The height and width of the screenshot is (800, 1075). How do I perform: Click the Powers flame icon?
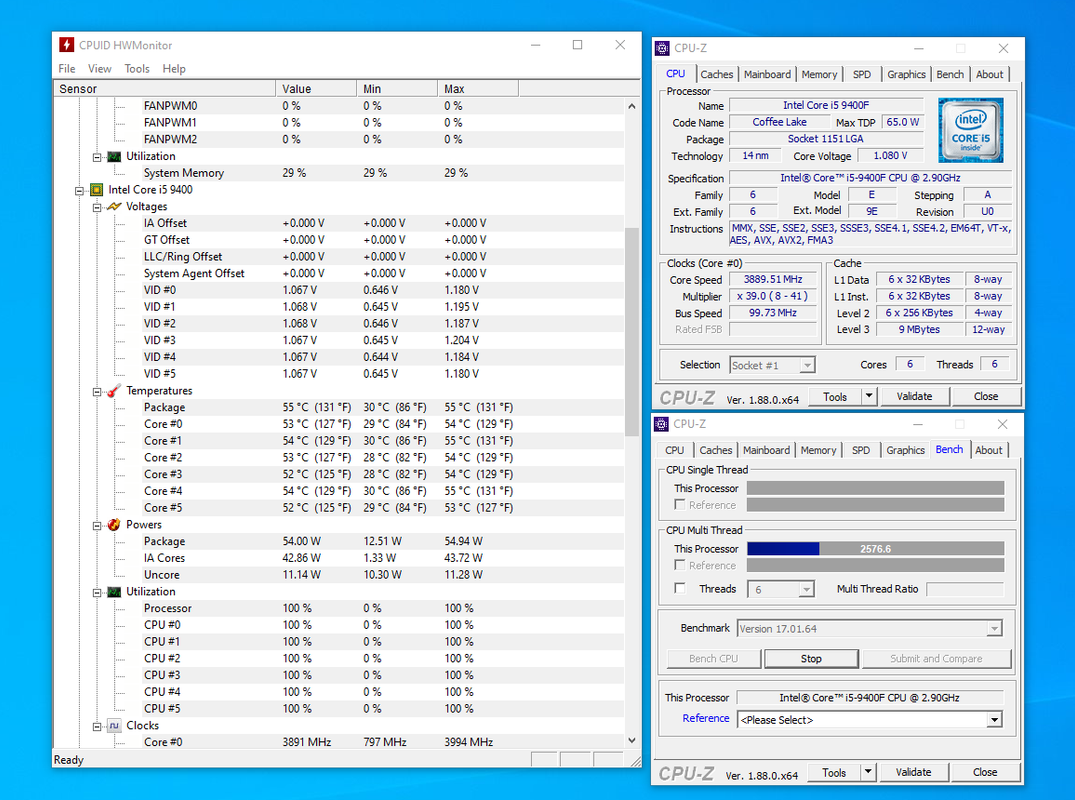point(114,524)
